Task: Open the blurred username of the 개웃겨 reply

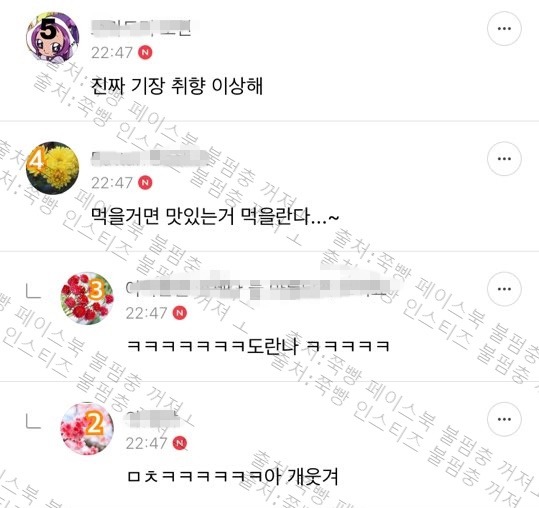Action: pos(153,418)
